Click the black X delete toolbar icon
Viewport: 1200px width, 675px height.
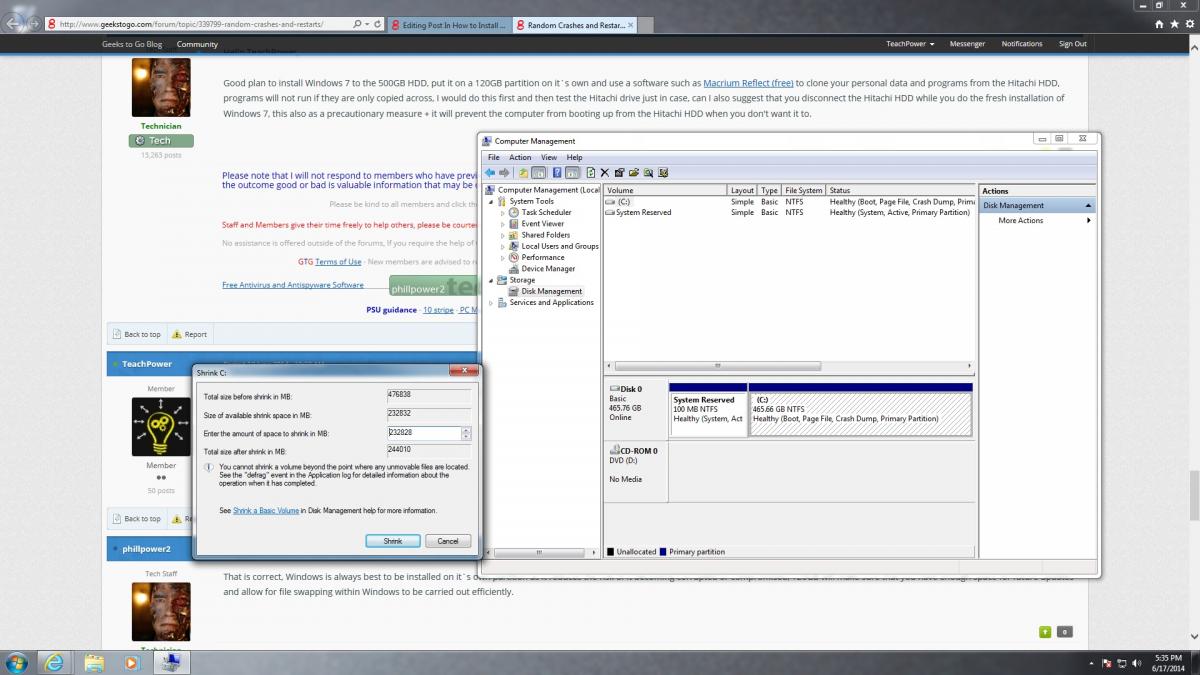[605, 173]
